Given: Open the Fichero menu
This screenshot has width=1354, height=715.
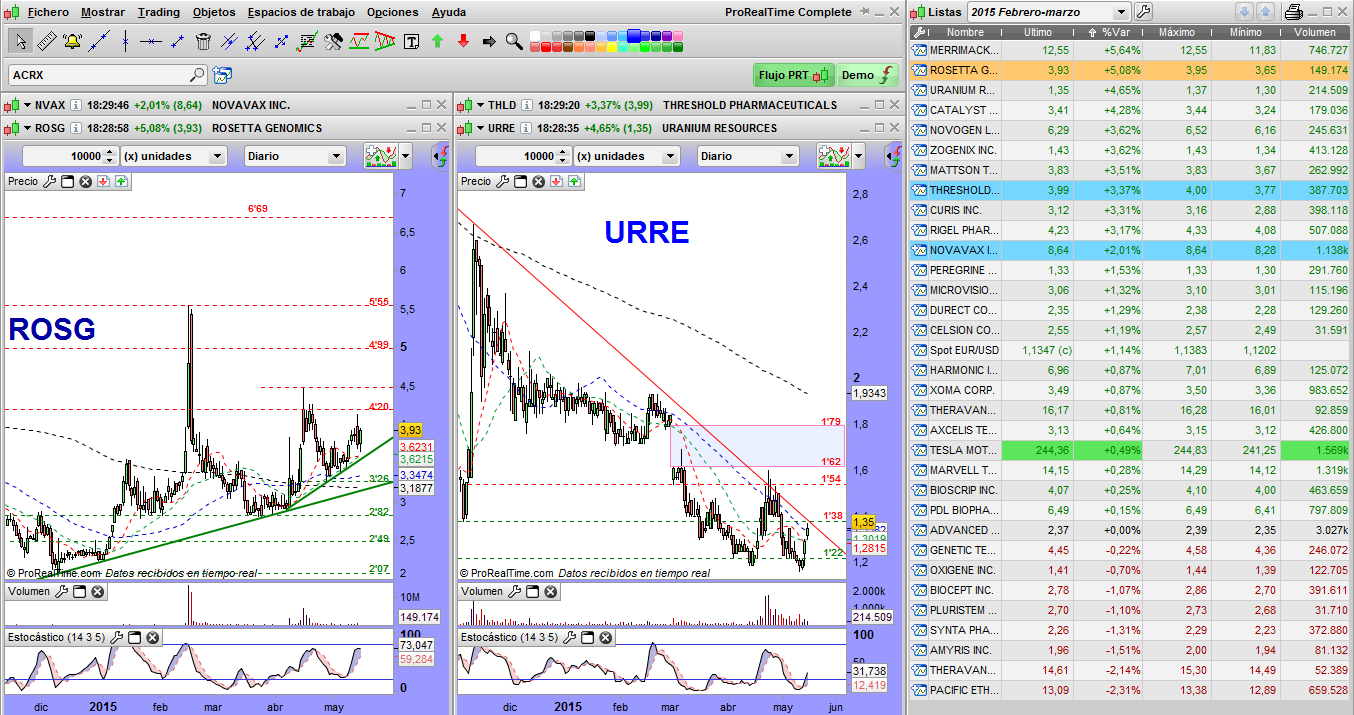Looking at the screenshot, I should [48, 12].
